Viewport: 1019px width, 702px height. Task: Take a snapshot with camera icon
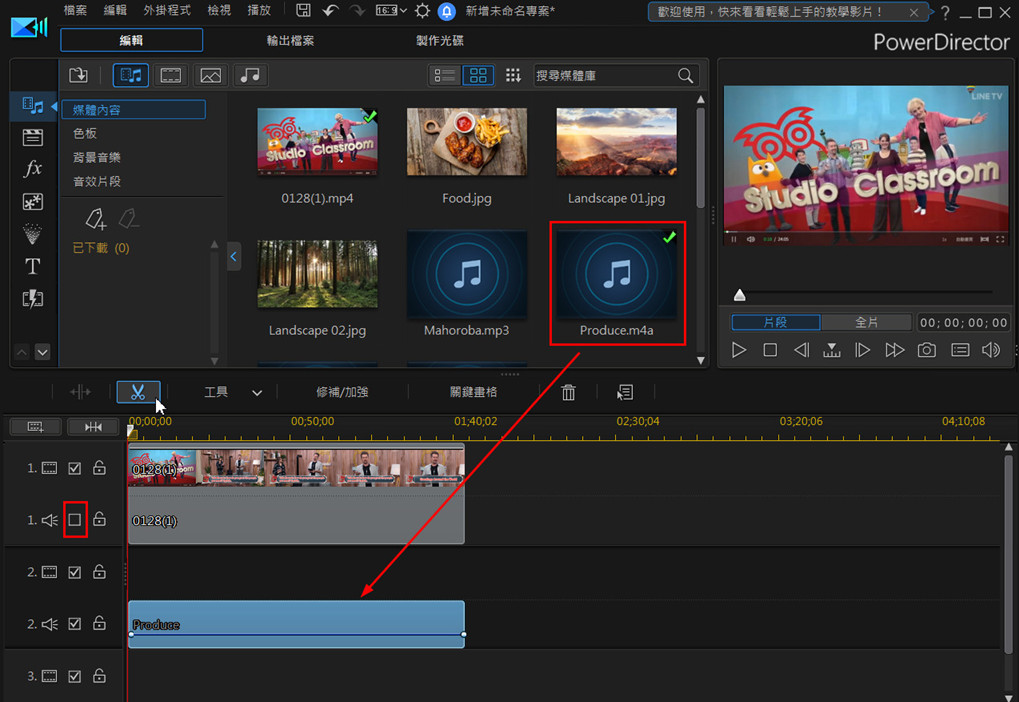click(927, 350)
